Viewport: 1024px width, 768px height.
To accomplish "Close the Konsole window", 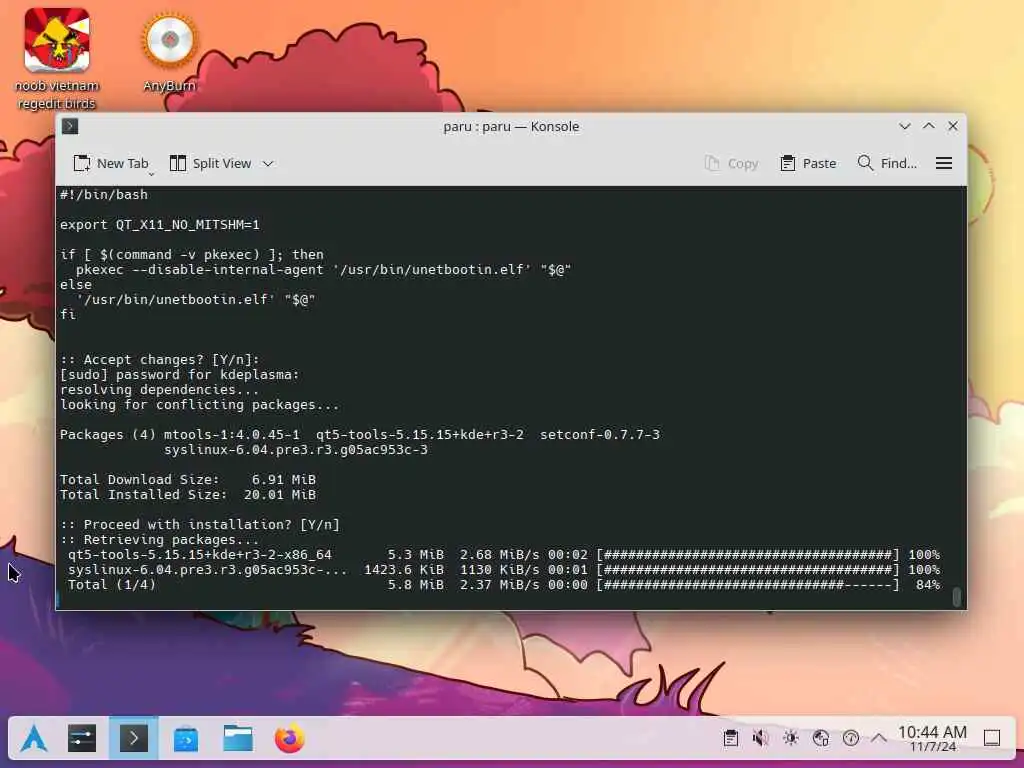I will (953, 126).
